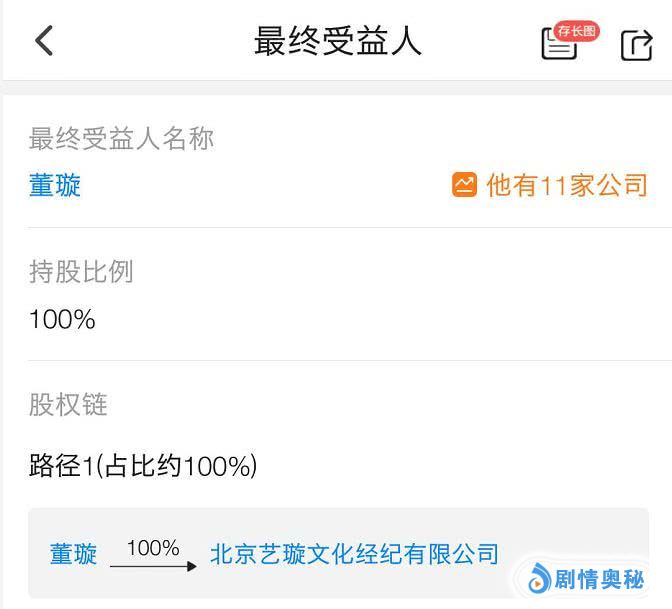
Task: Click the 持股比例 label
Action: pos(81,271)
